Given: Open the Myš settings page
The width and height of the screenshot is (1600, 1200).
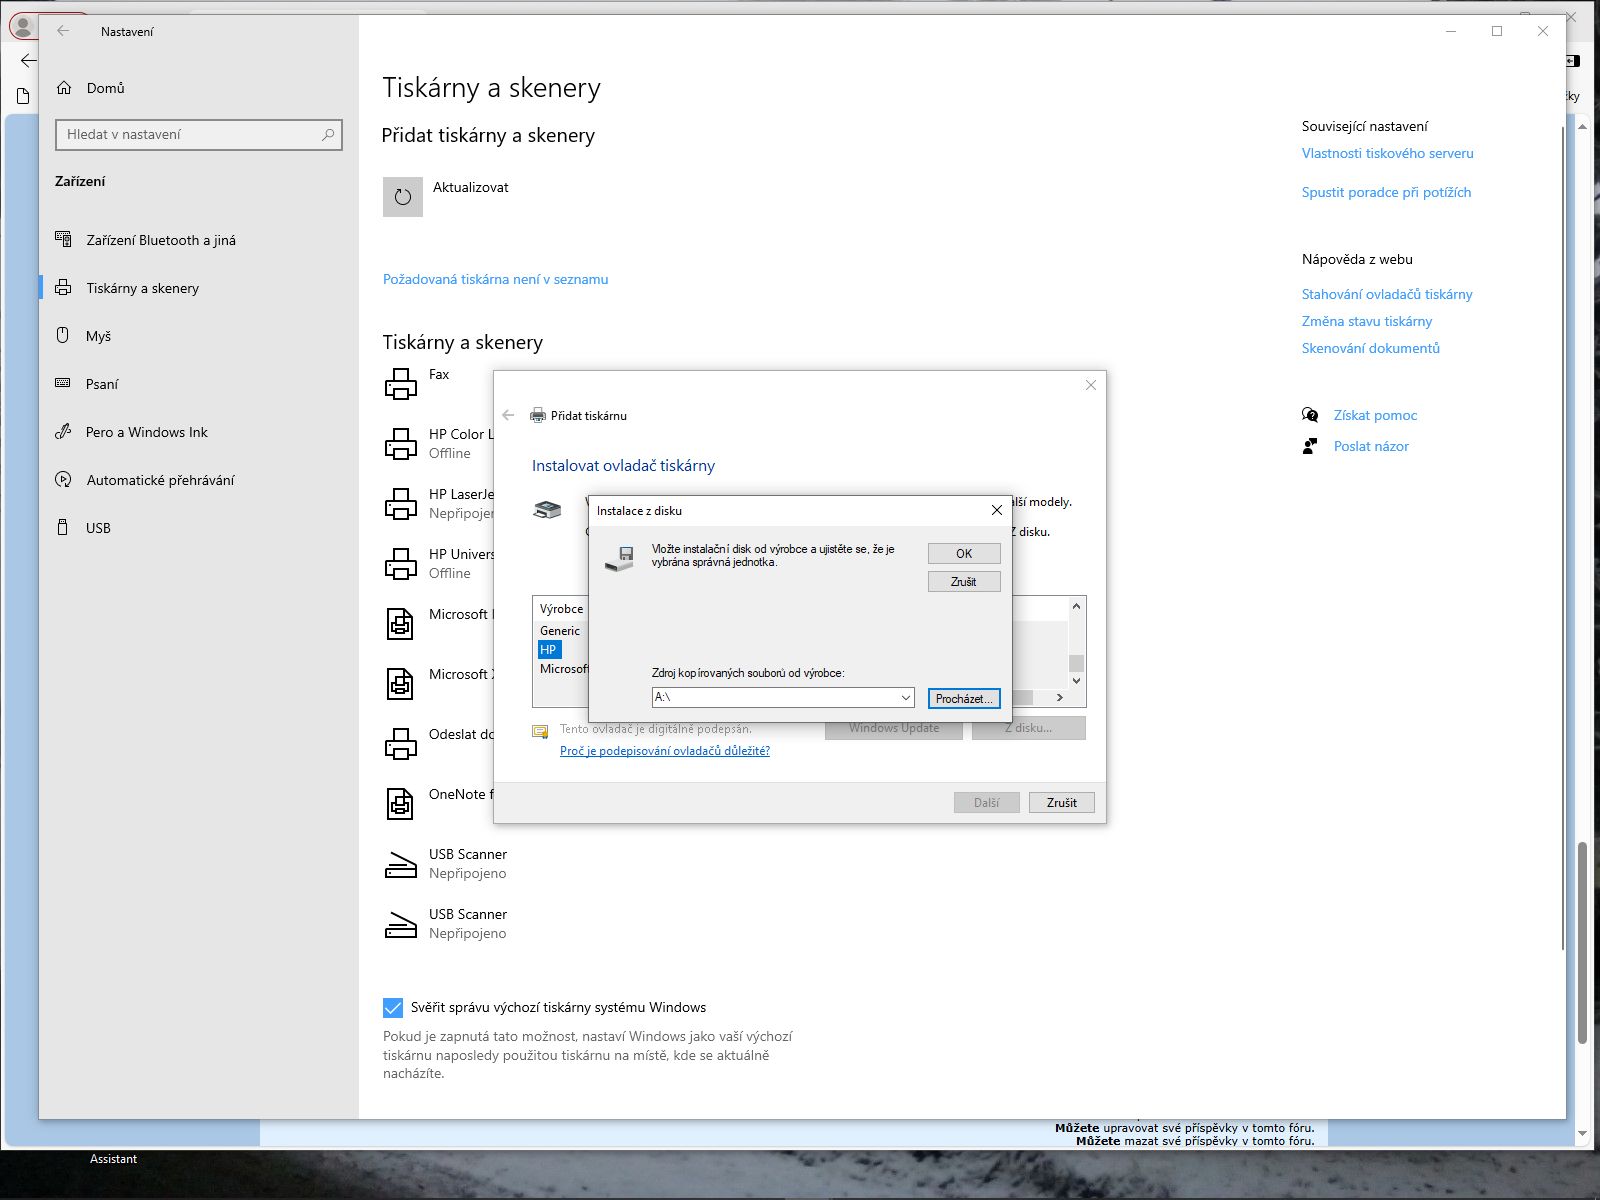Looking at the screenshot, I should [98, 336].
